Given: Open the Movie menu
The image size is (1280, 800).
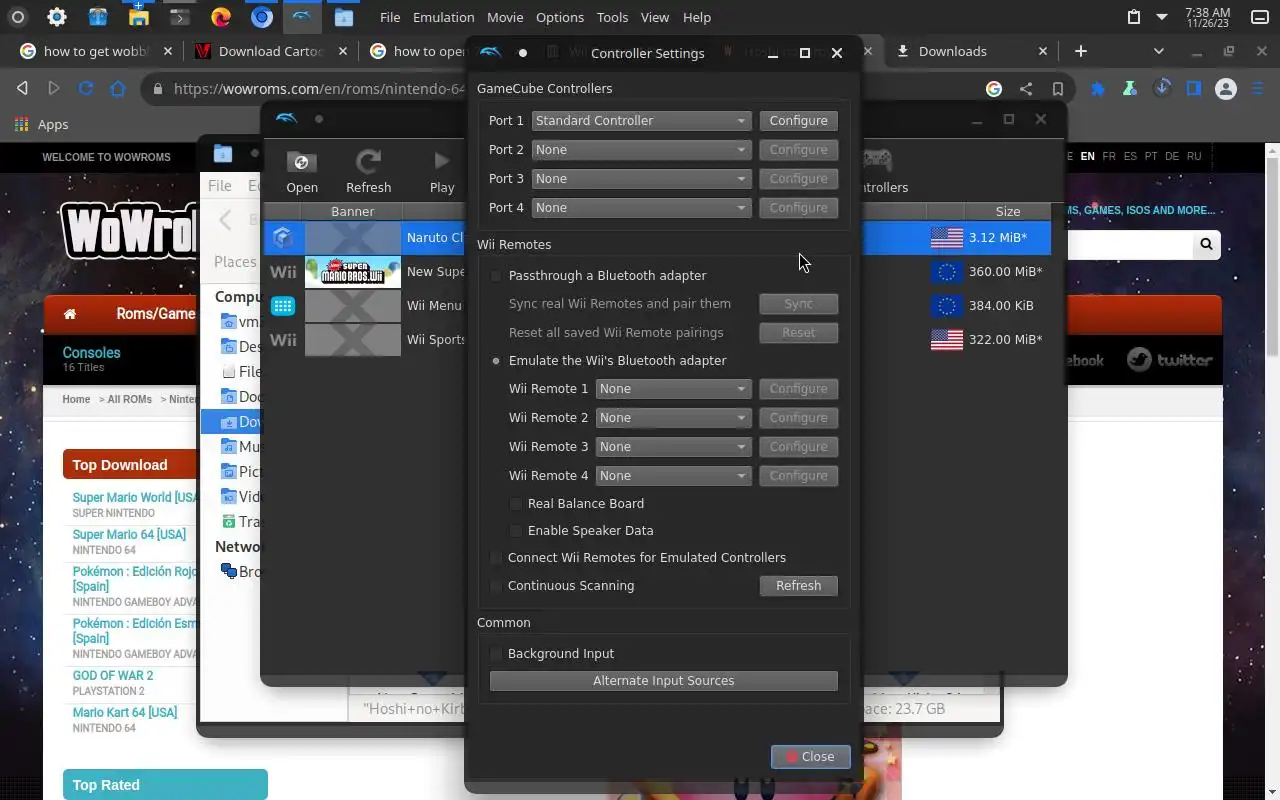Looking at the screenshot, I should 505,17.
